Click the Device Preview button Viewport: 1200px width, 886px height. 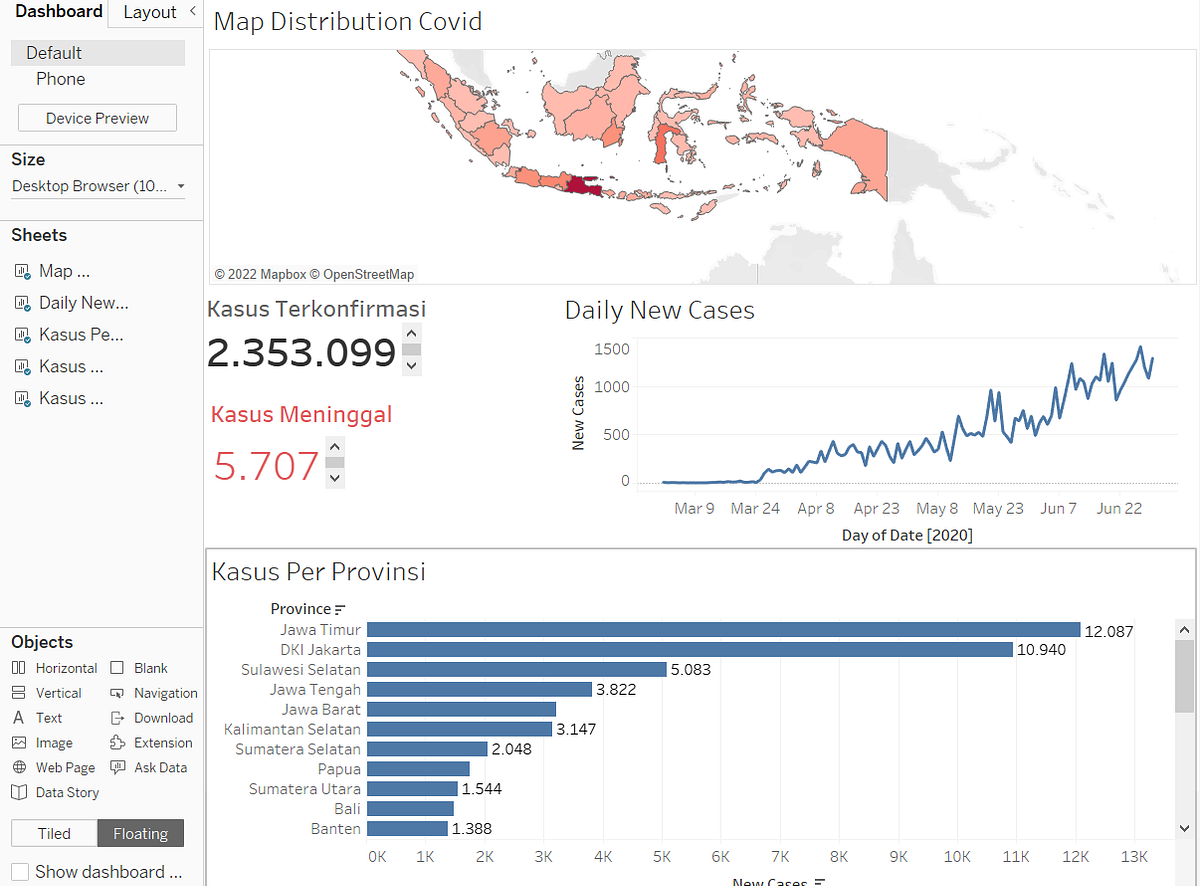97,117
